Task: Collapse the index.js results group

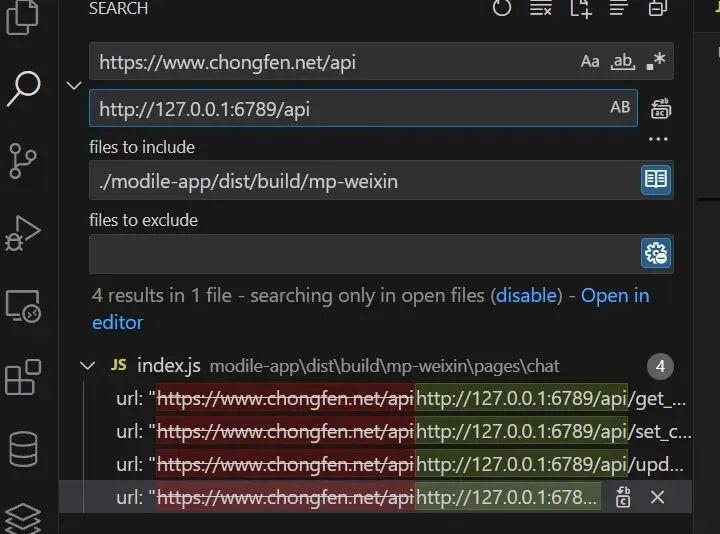Action: click(87, 365)
